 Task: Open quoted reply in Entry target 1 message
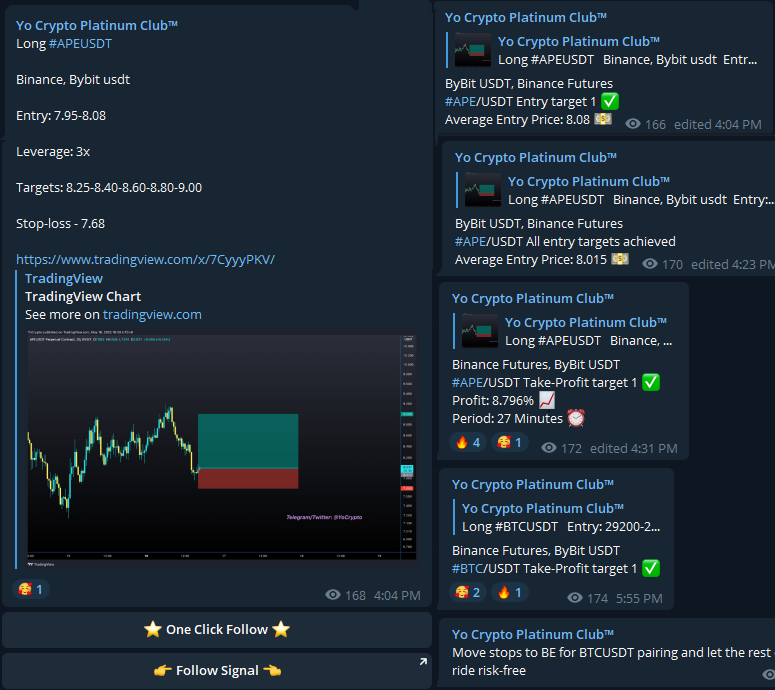pos(602,50)
